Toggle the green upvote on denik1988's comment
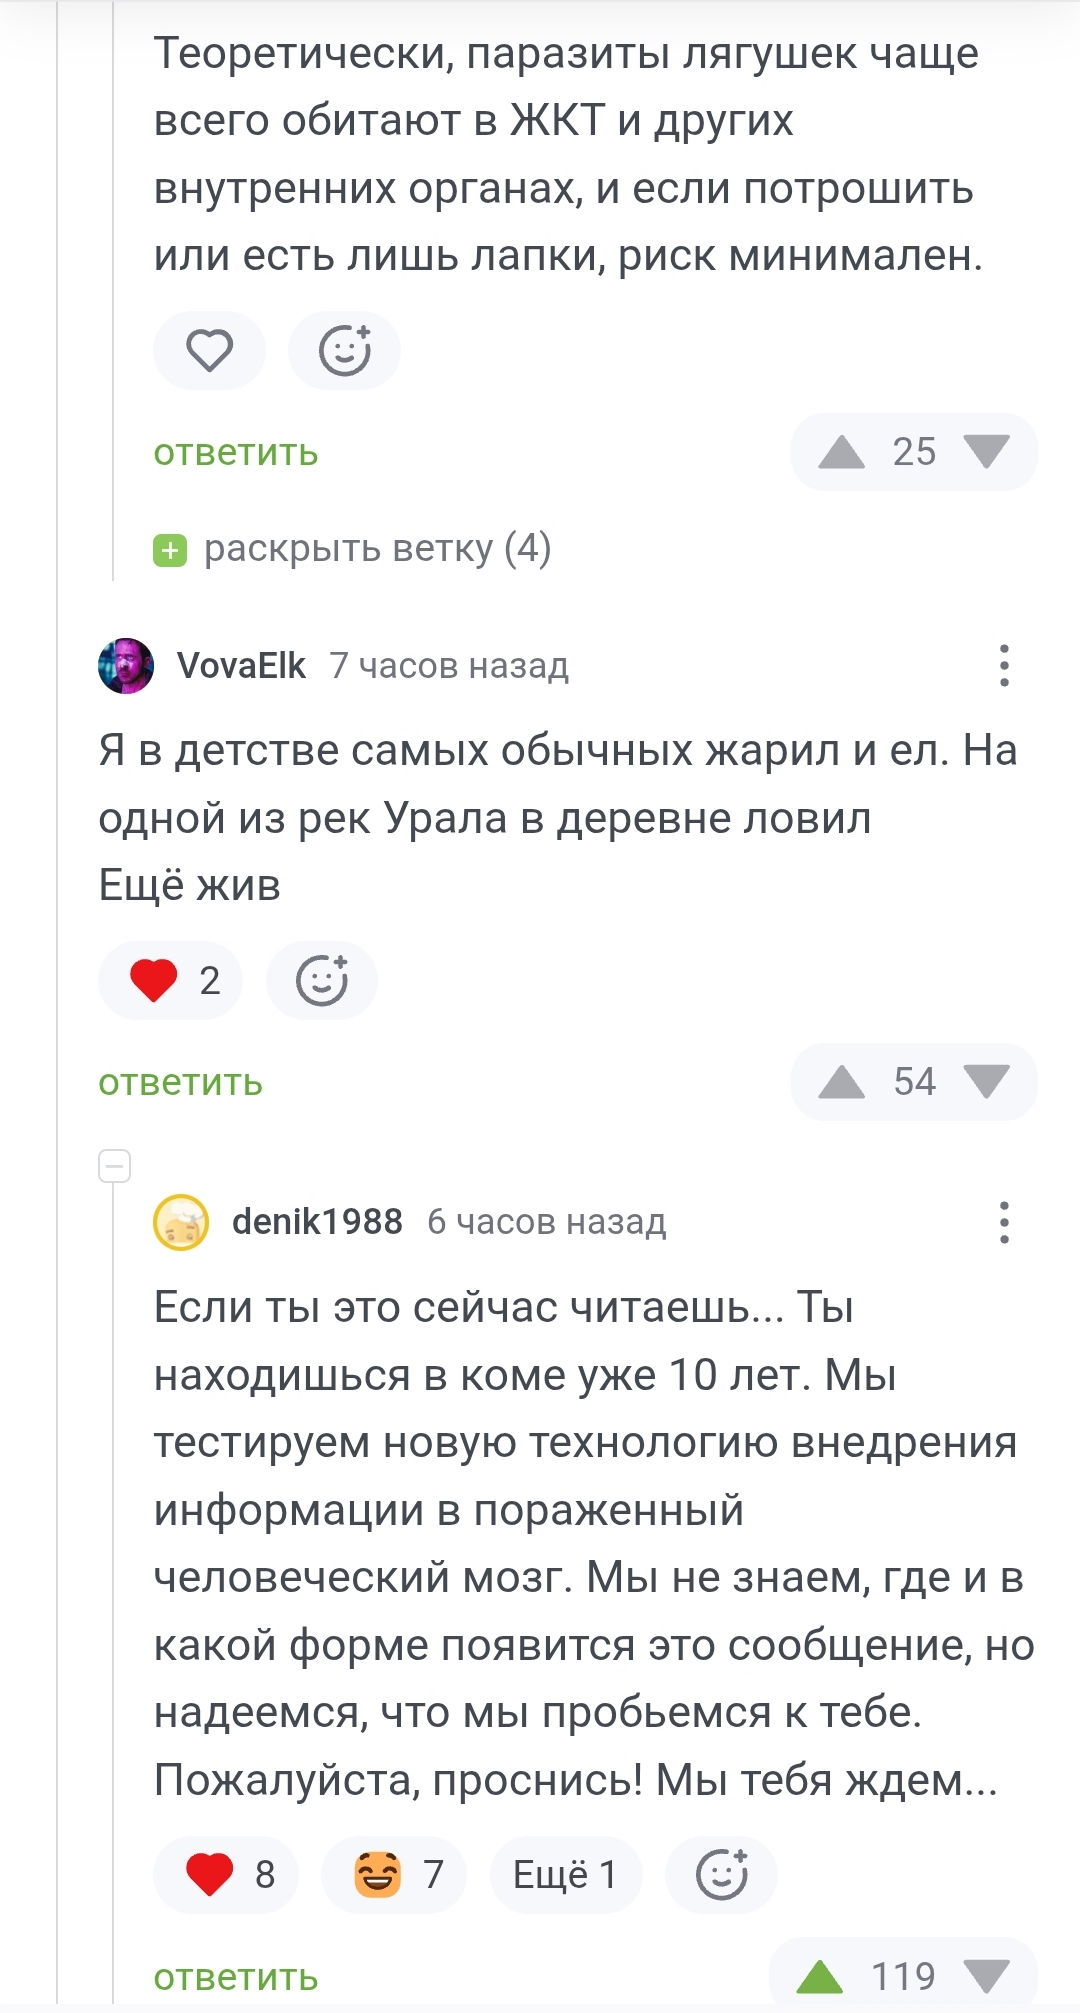Viewport: 1080px width, 2013px height. (820, 1976)
